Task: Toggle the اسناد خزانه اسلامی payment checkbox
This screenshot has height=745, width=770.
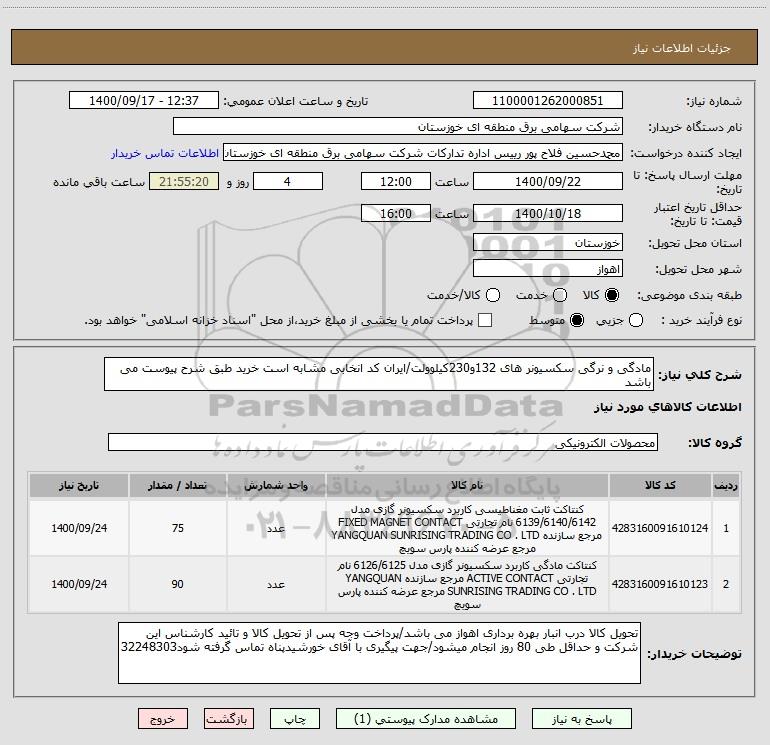Action: (485, 320)
